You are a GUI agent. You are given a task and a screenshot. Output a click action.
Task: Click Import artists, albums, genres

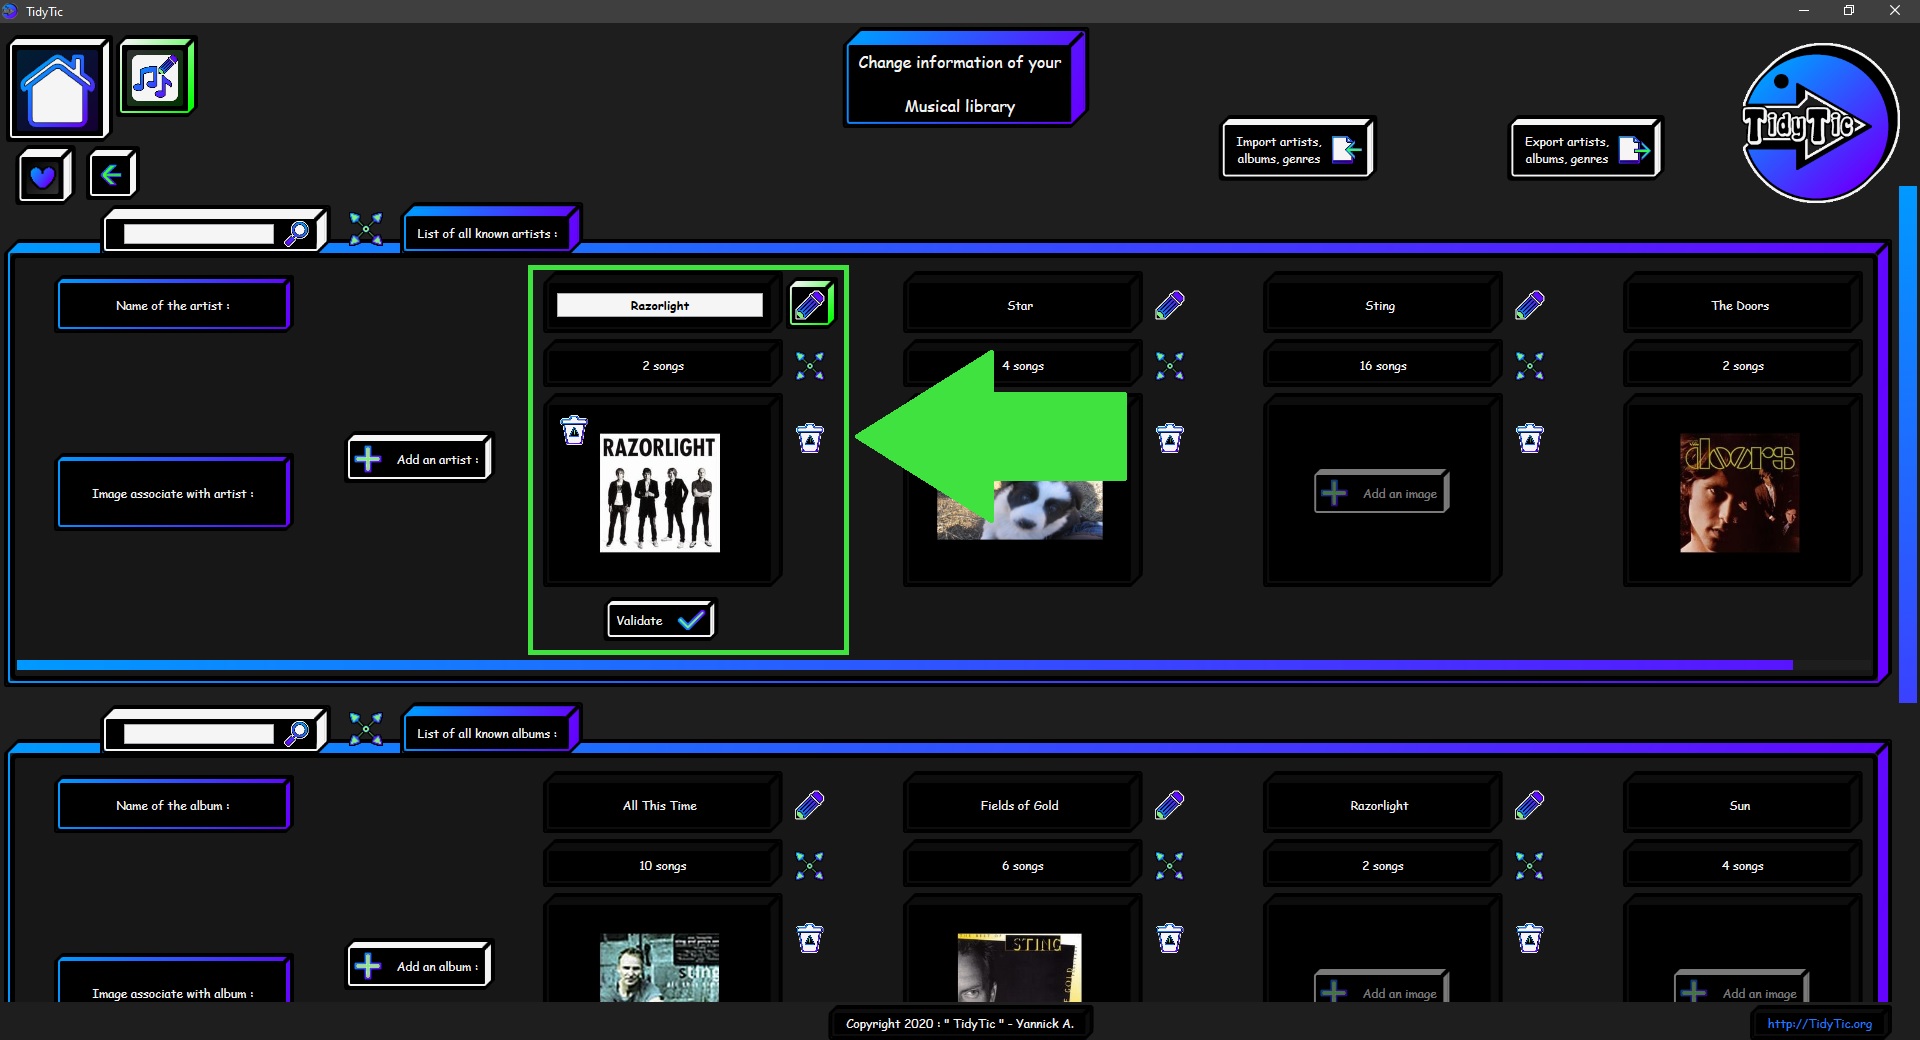[x=1298, y=149]
